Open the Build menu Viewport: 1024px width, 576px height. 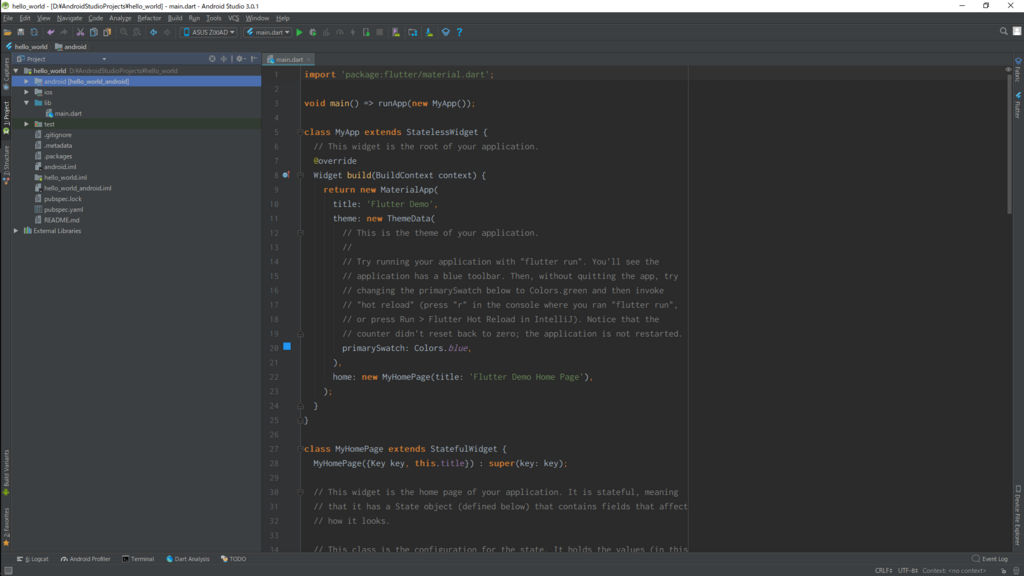click(x=175, y=18)
